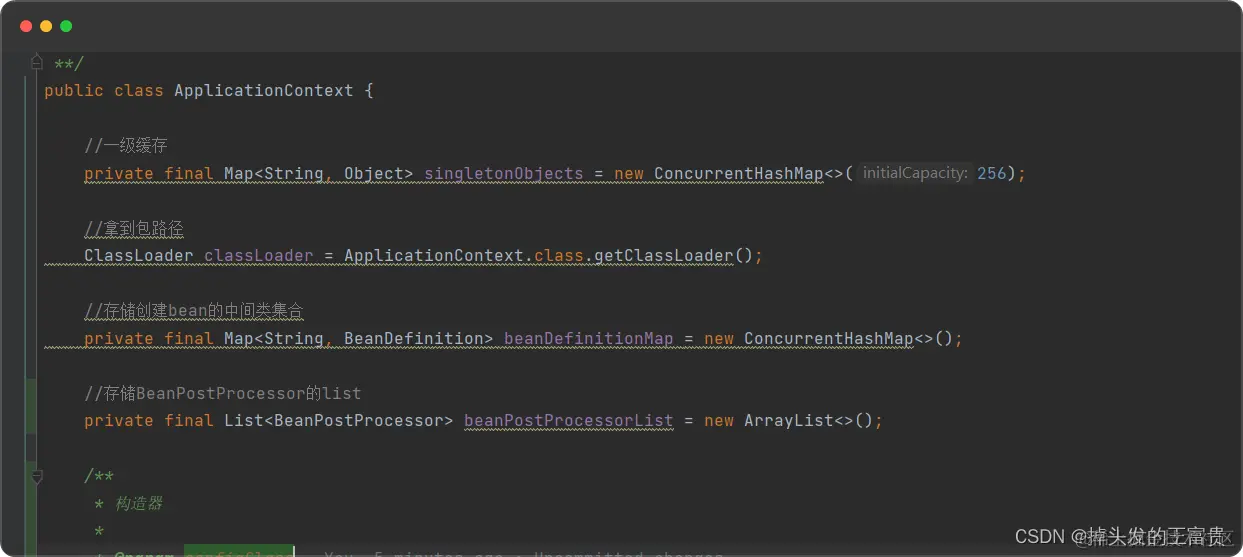Click the comment //存储创建bean的中间类集合
This screenshot has width=1243, height=557.
194,311
